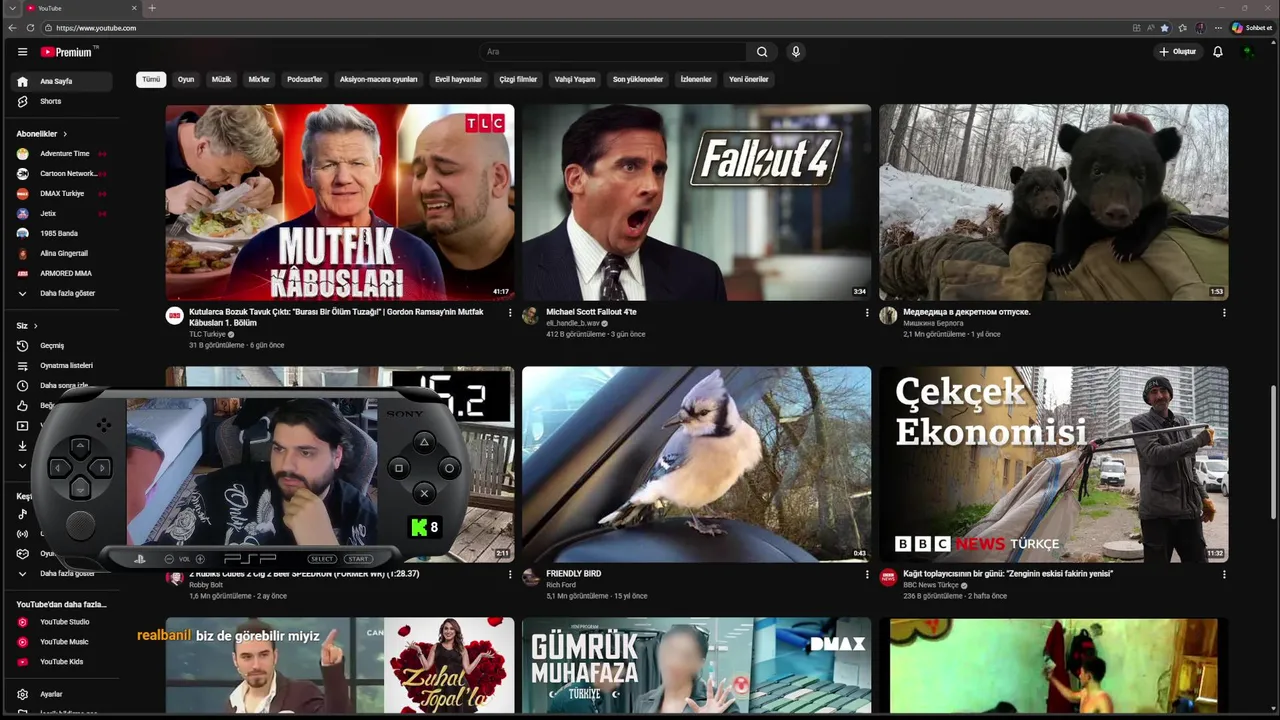Toggle the favorite star in address bar

1164,28
